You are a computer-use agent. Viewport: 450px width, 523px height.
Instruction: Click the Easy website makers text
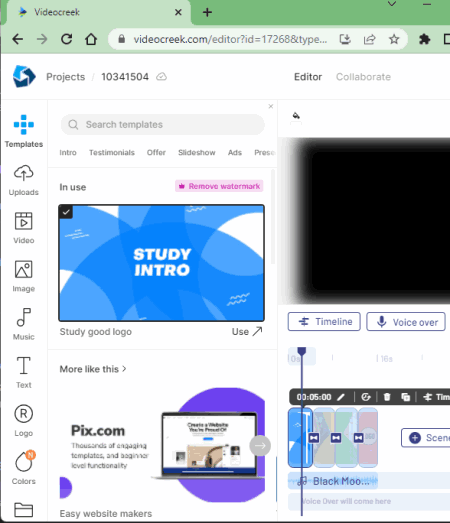[x=105, y=513]
